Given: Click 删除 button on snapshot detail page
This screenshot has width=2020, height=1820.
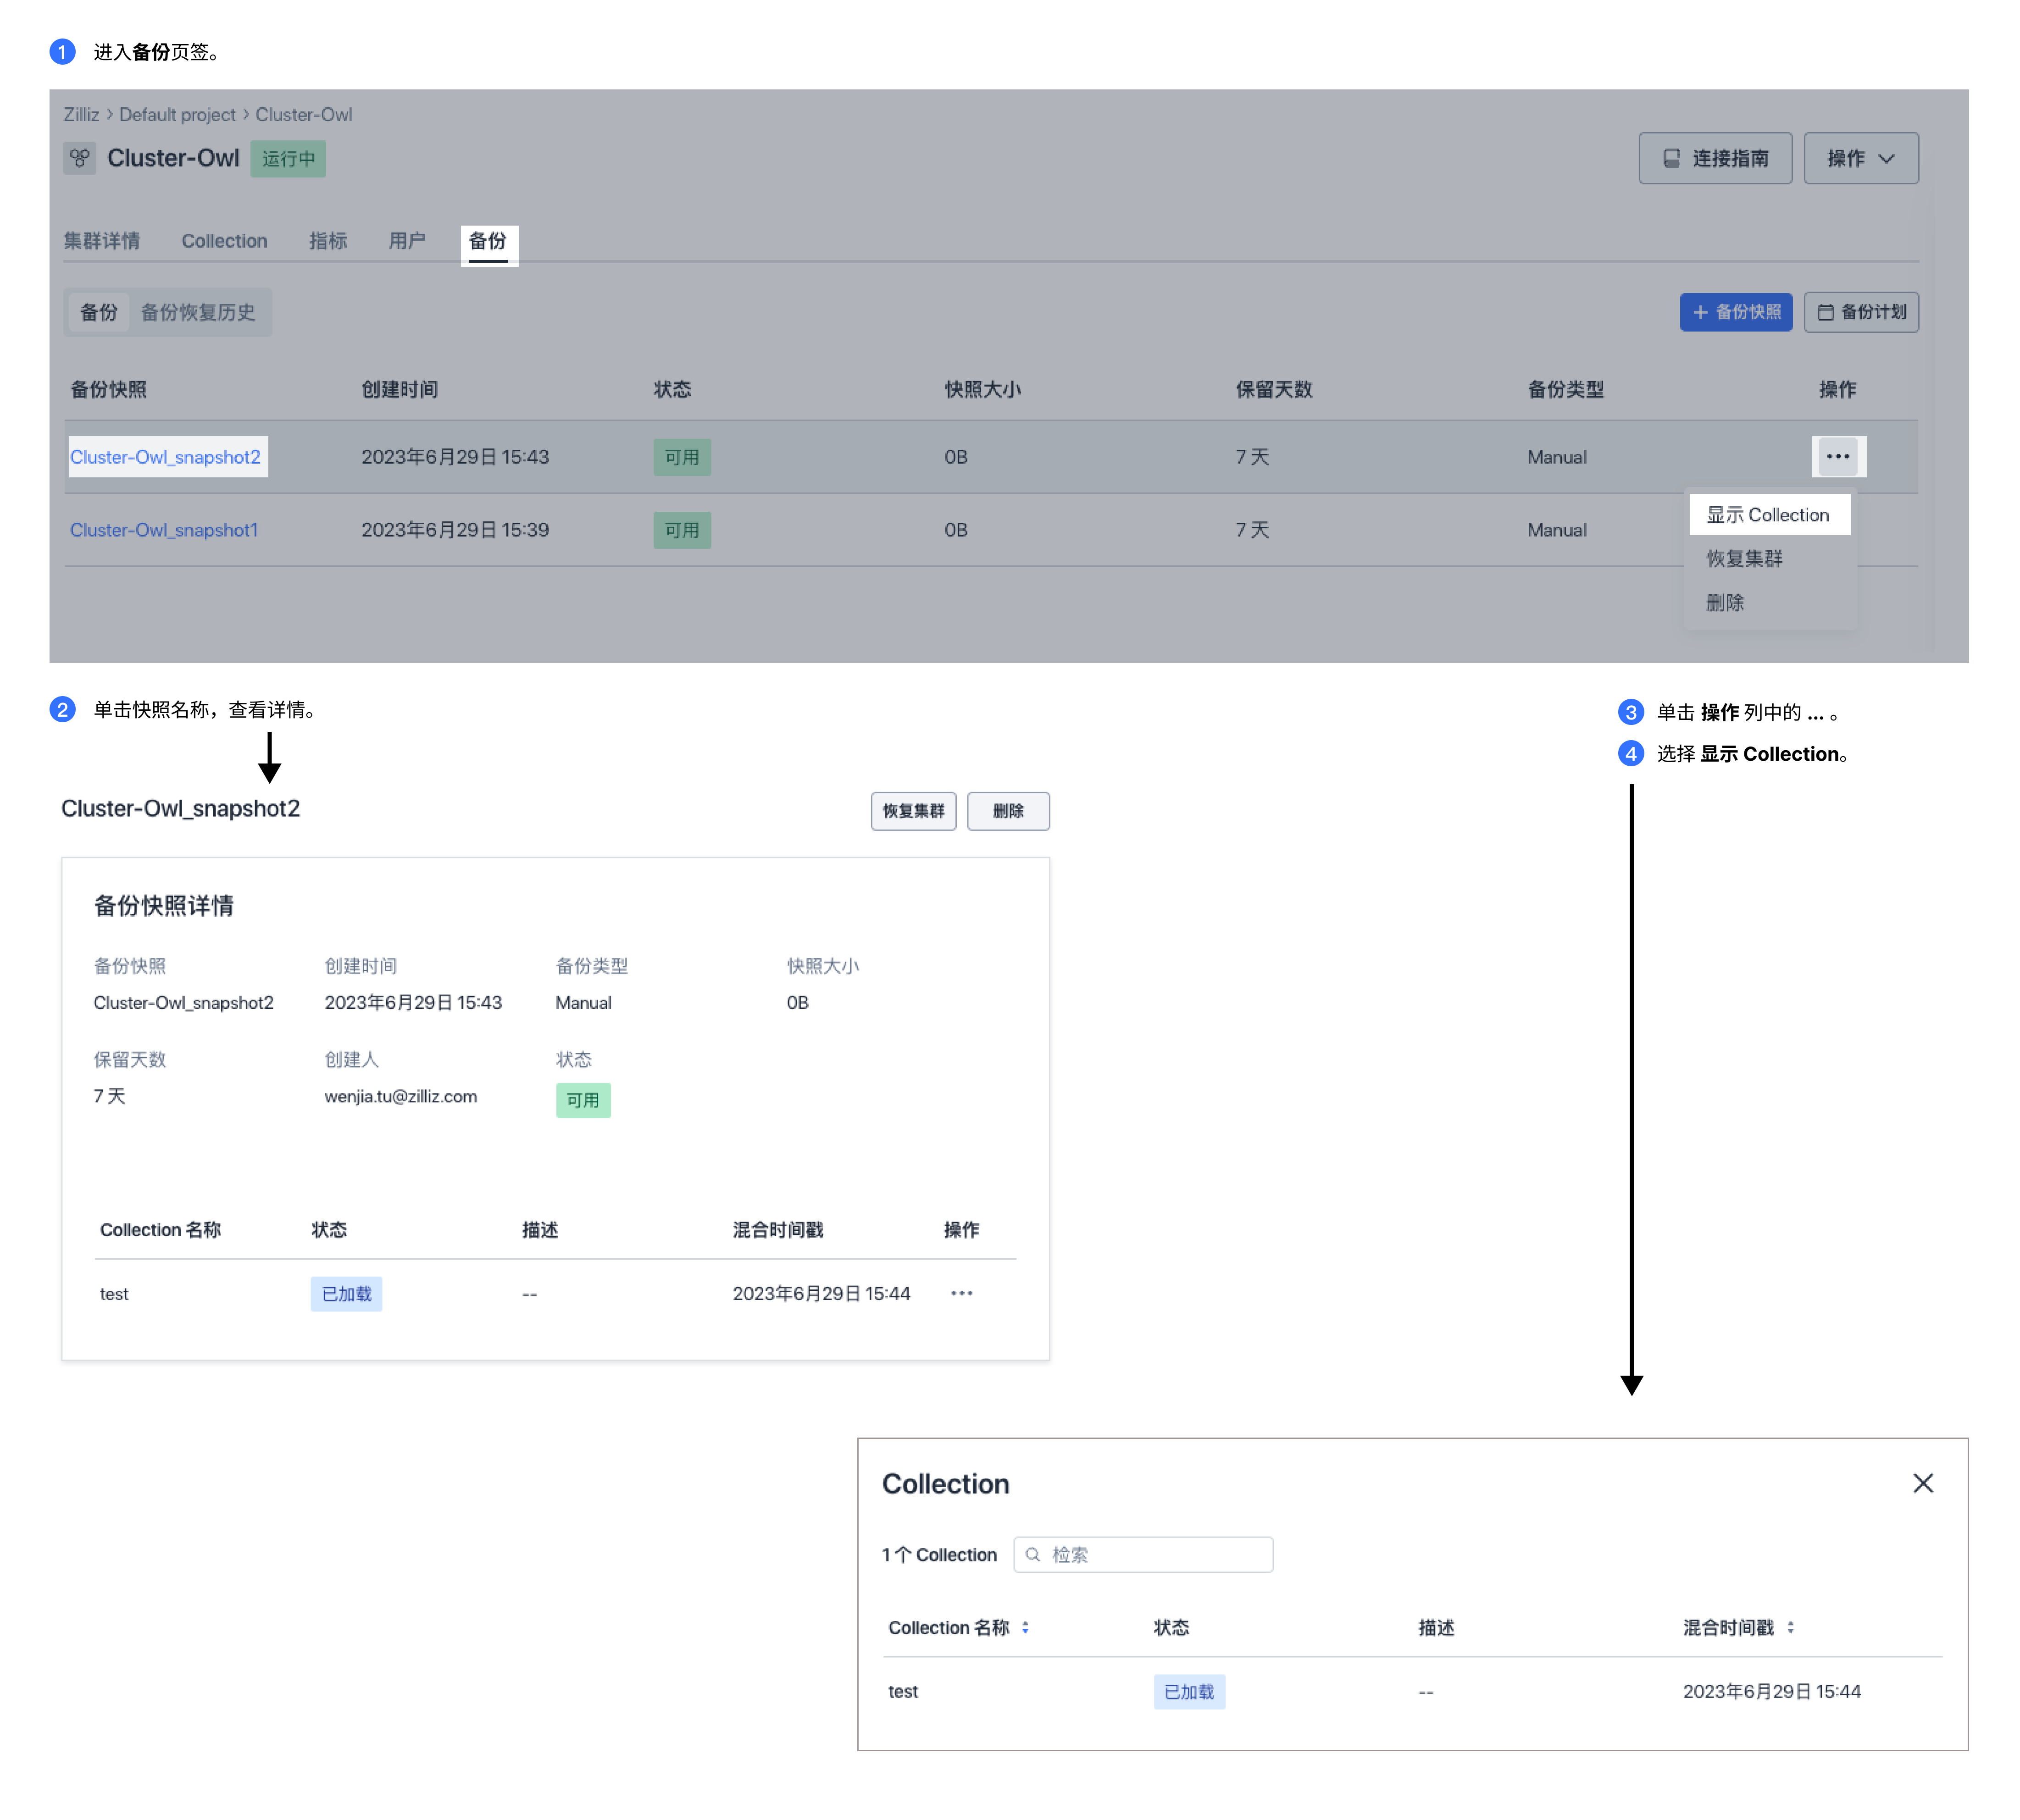Looking at the screenshot, I should (1008, 811).
